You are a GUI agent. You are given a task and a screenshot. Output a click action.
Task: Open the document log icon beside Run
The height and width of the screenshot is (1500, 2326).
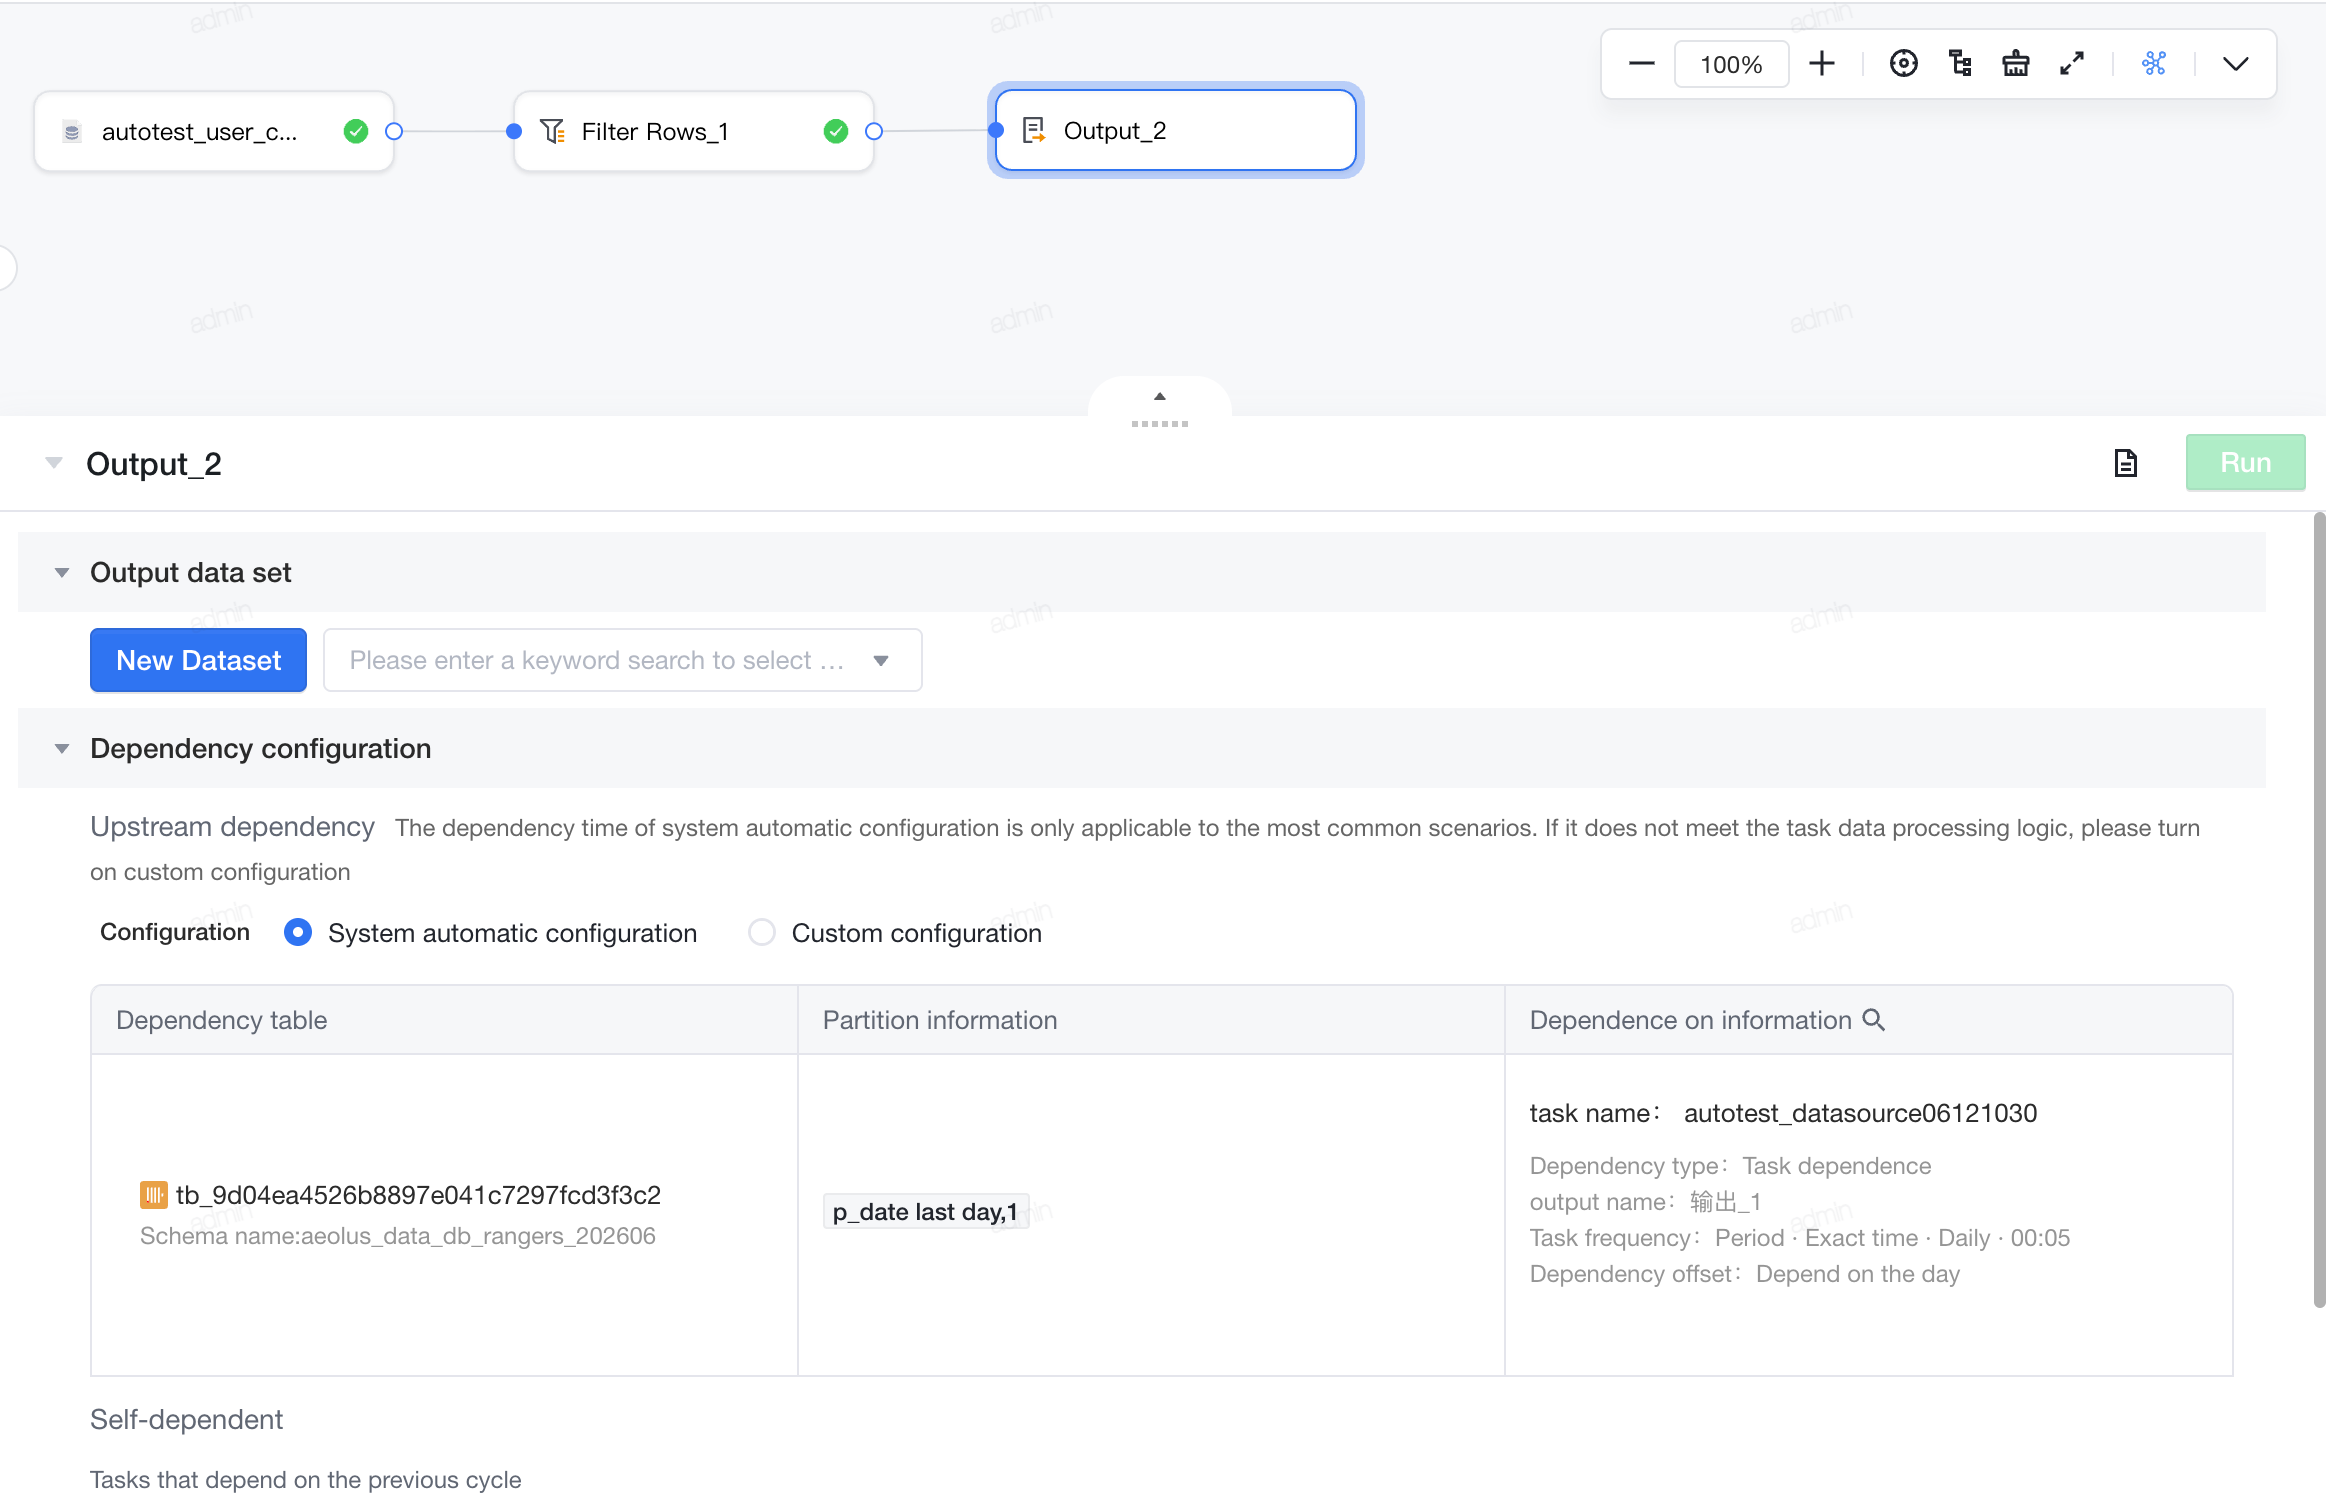2126,463
